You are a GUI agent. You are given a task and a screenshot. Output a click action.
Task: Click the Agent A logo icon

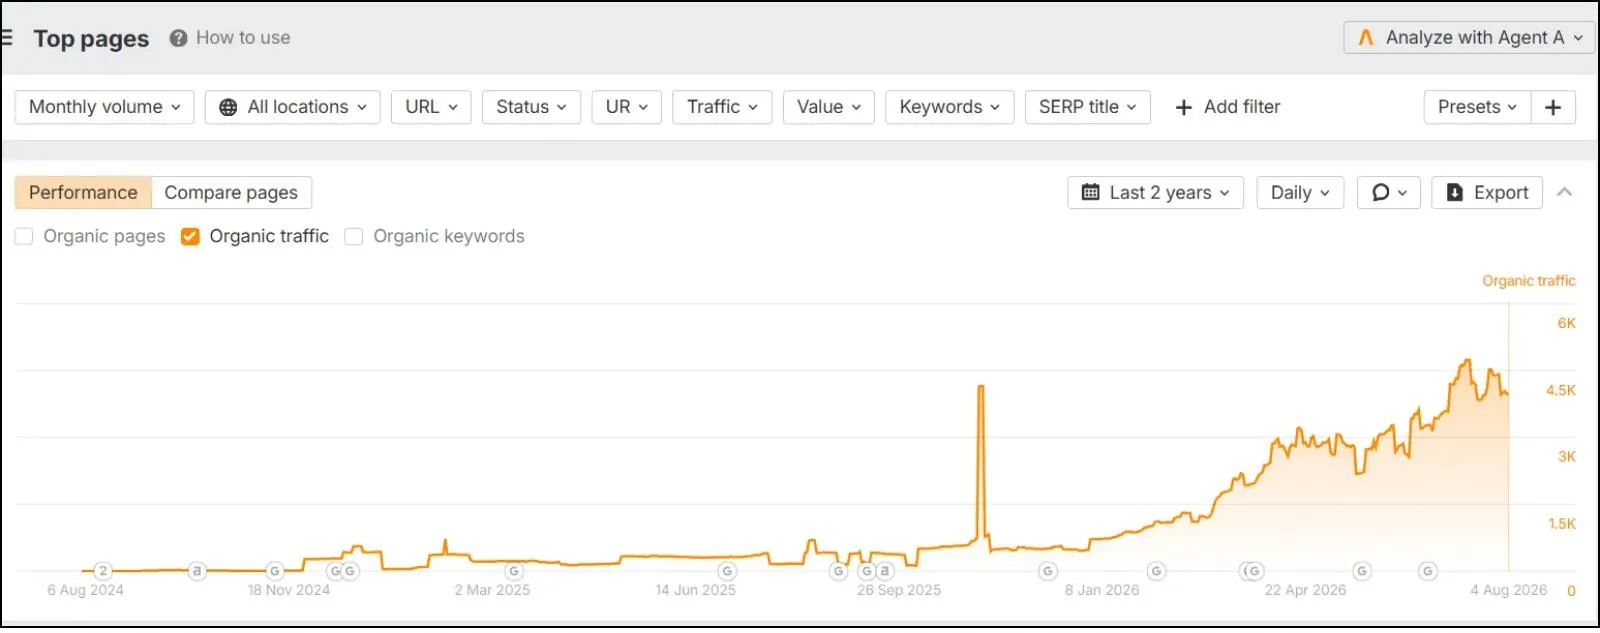[x=1366, y=38]
